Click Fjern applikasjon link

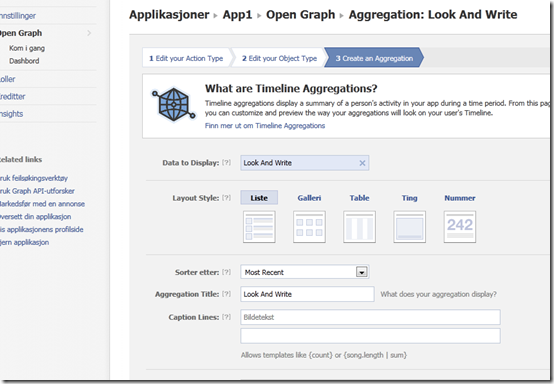tap(24, 242)
